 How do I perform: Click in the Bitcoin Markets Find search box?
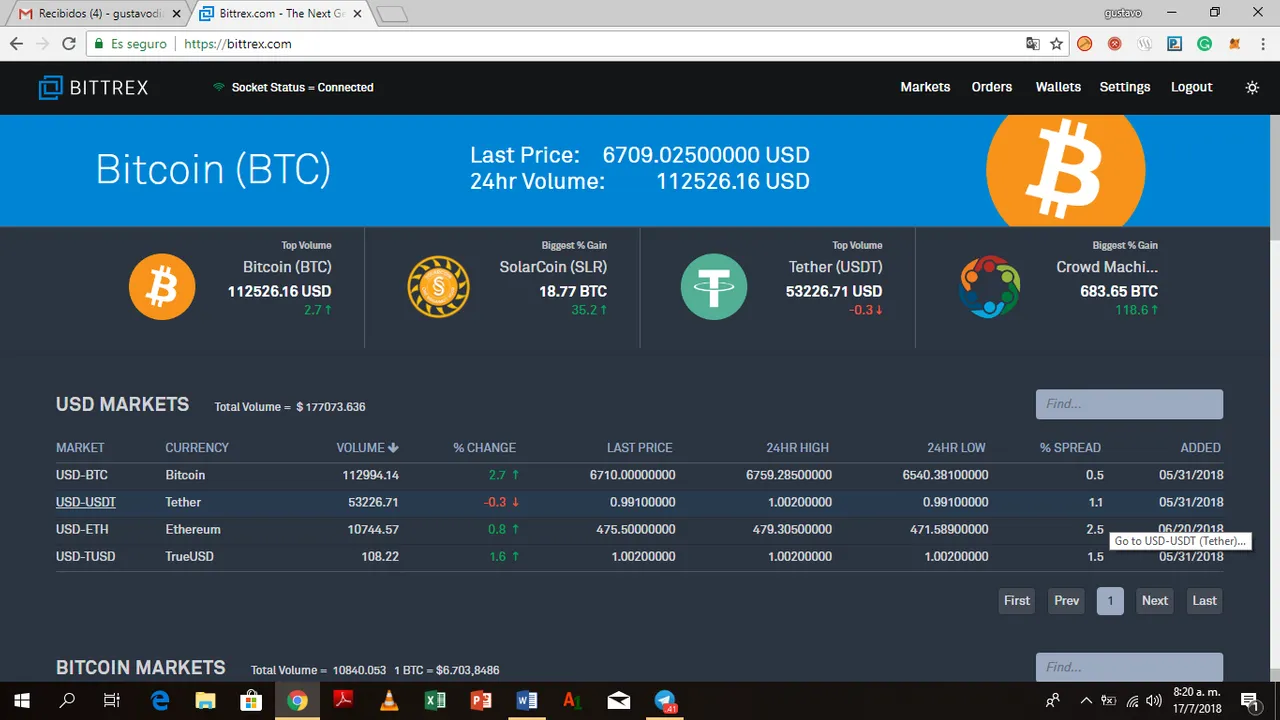pos(1129,667)
